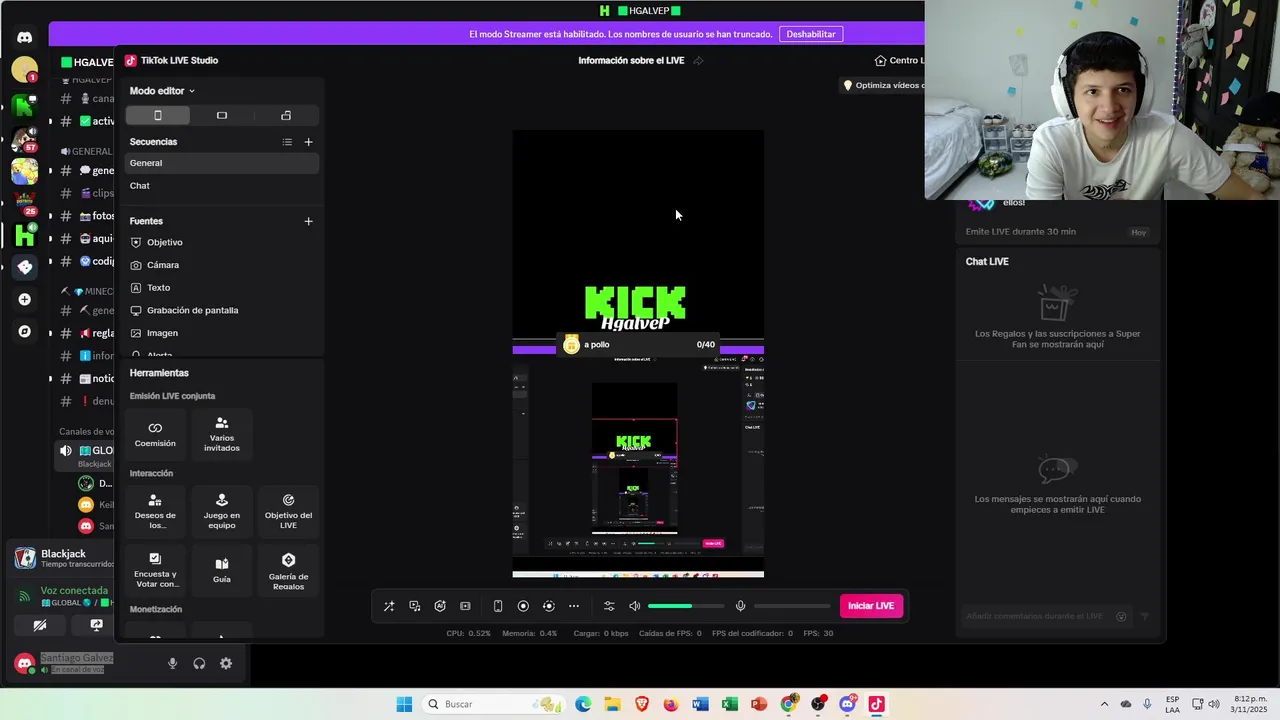Image resolution: width=1280 pixels, height=720 pixels.
Task: Deafen the Discord headphones
Action: (199, 663)
